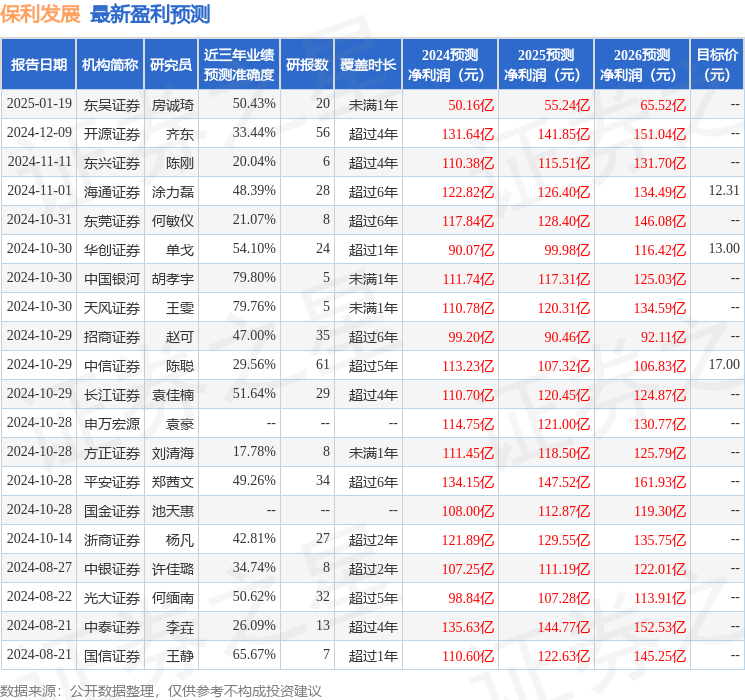Click target price 12.31
The width and height of the screenshot is (745, 700).
pyautogui.click(x=724, y=191)
